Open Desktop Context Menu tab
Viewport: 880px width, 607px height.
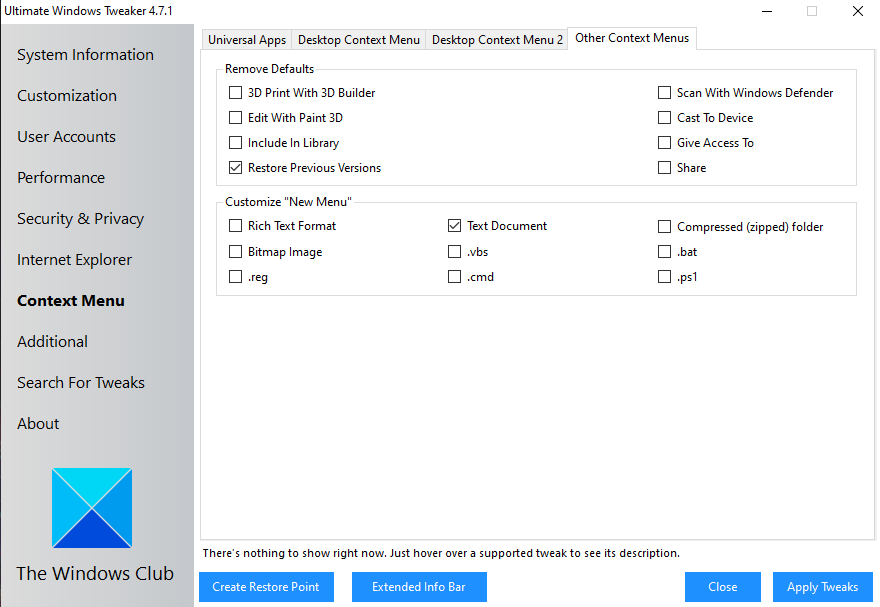[359, 40]
